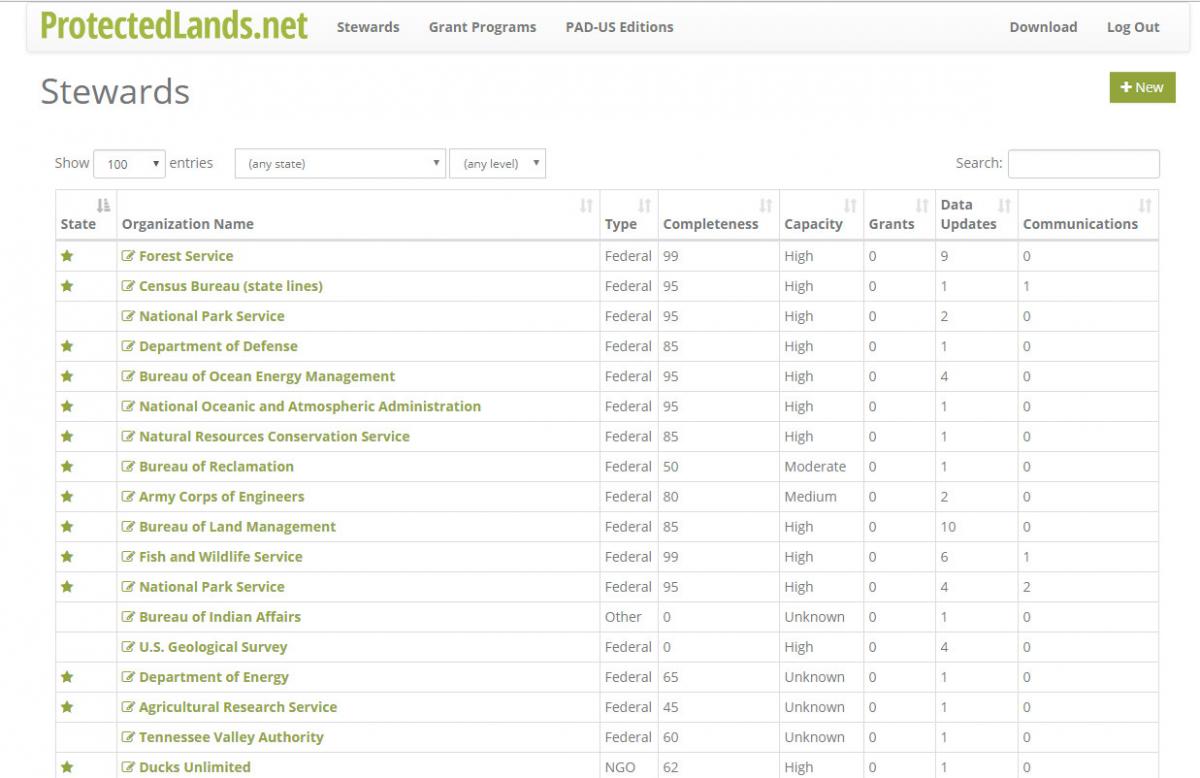
Task: Click the star in Department of Energy row
Action: 67,677
